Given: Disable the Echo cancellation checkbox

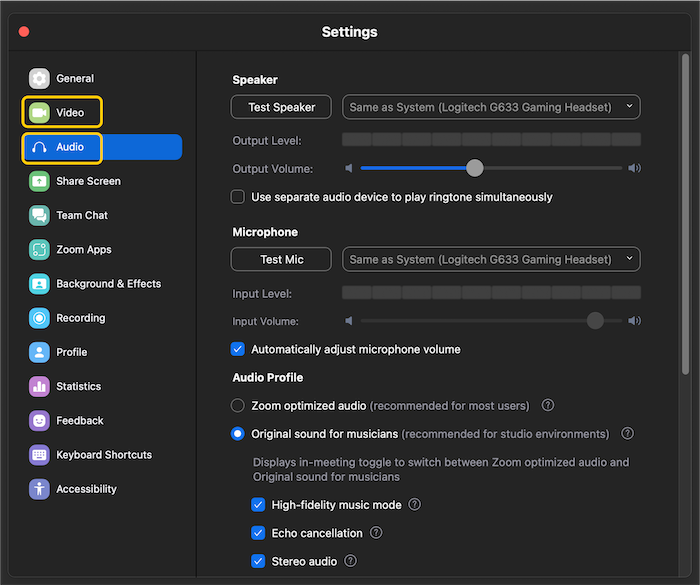Looking at the screenshot, I should pyautogui.click(x=258, y=533).
